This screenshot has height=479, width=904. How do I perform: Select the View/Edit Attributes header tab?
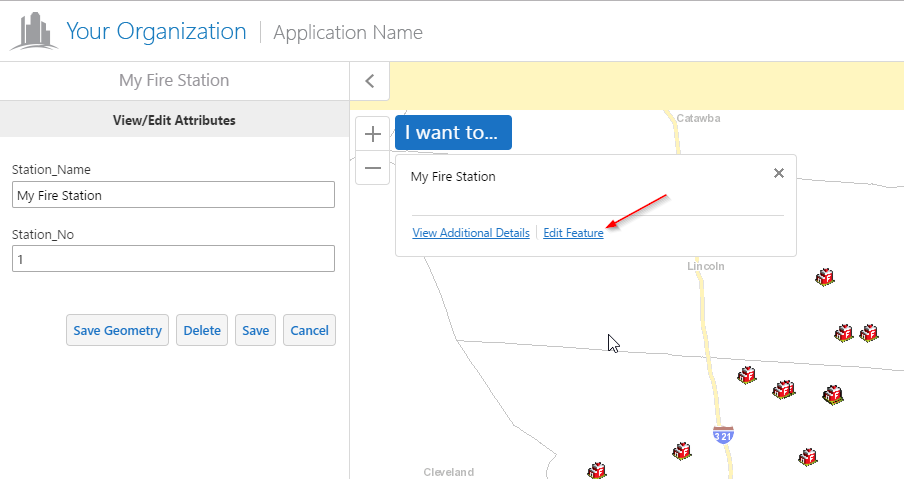[x=174, y=120]
